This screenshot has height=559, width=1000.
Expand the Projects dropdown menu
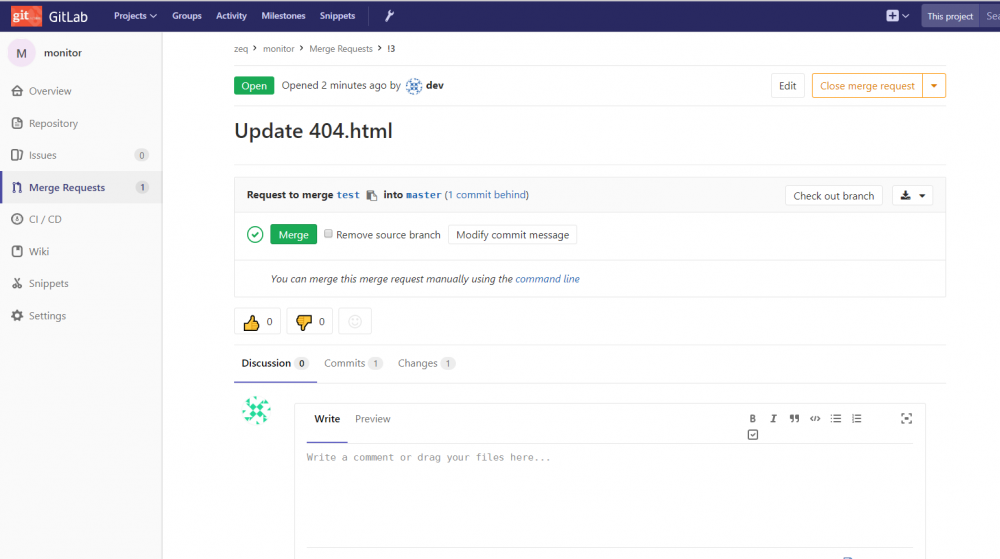point(135,16)
